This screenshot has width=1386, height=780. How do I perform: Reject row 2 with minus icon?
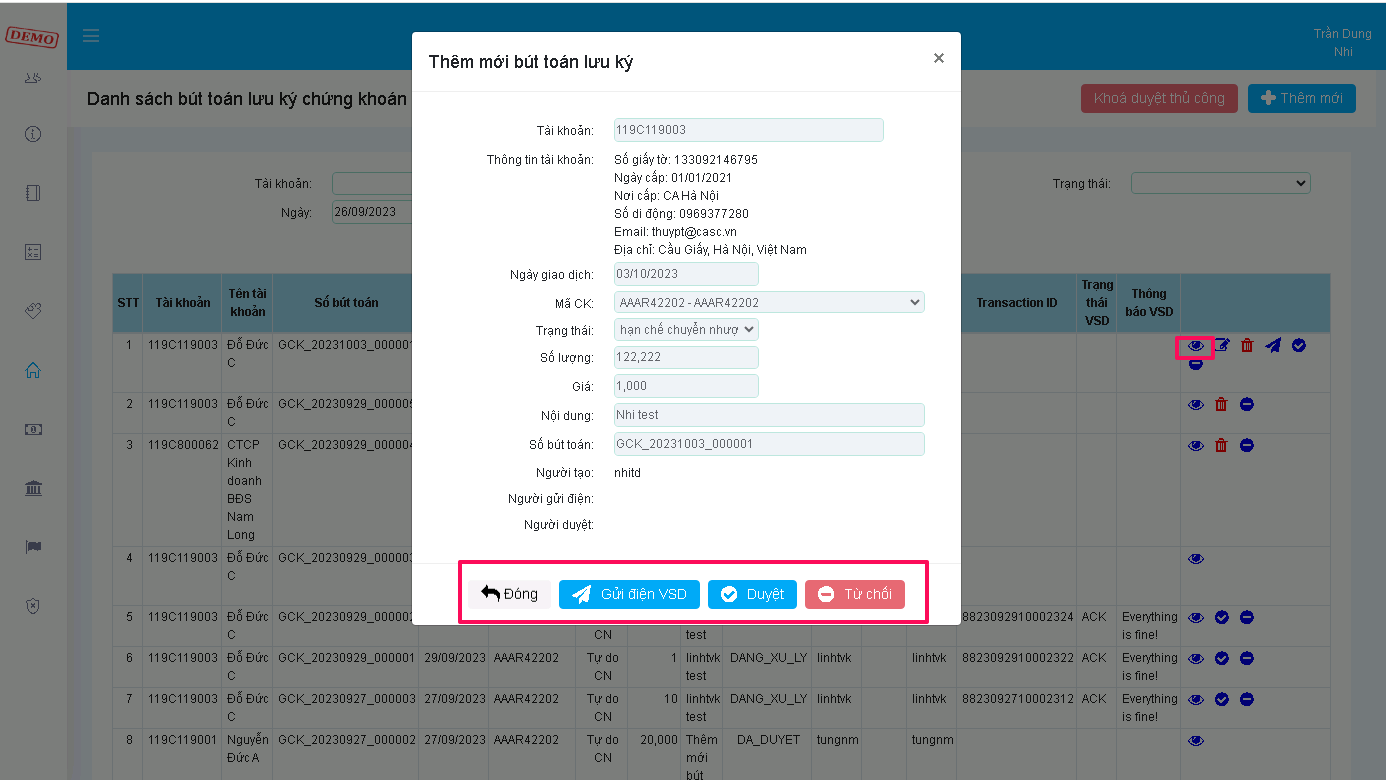tap(1246, 404)
